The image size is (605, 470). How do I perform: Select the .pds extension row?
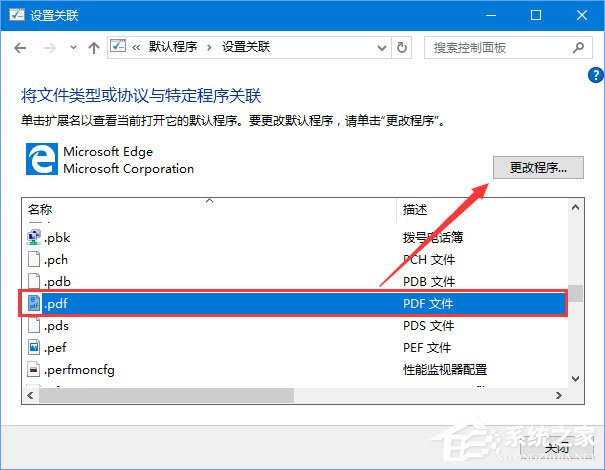click(x=294, y=326)
